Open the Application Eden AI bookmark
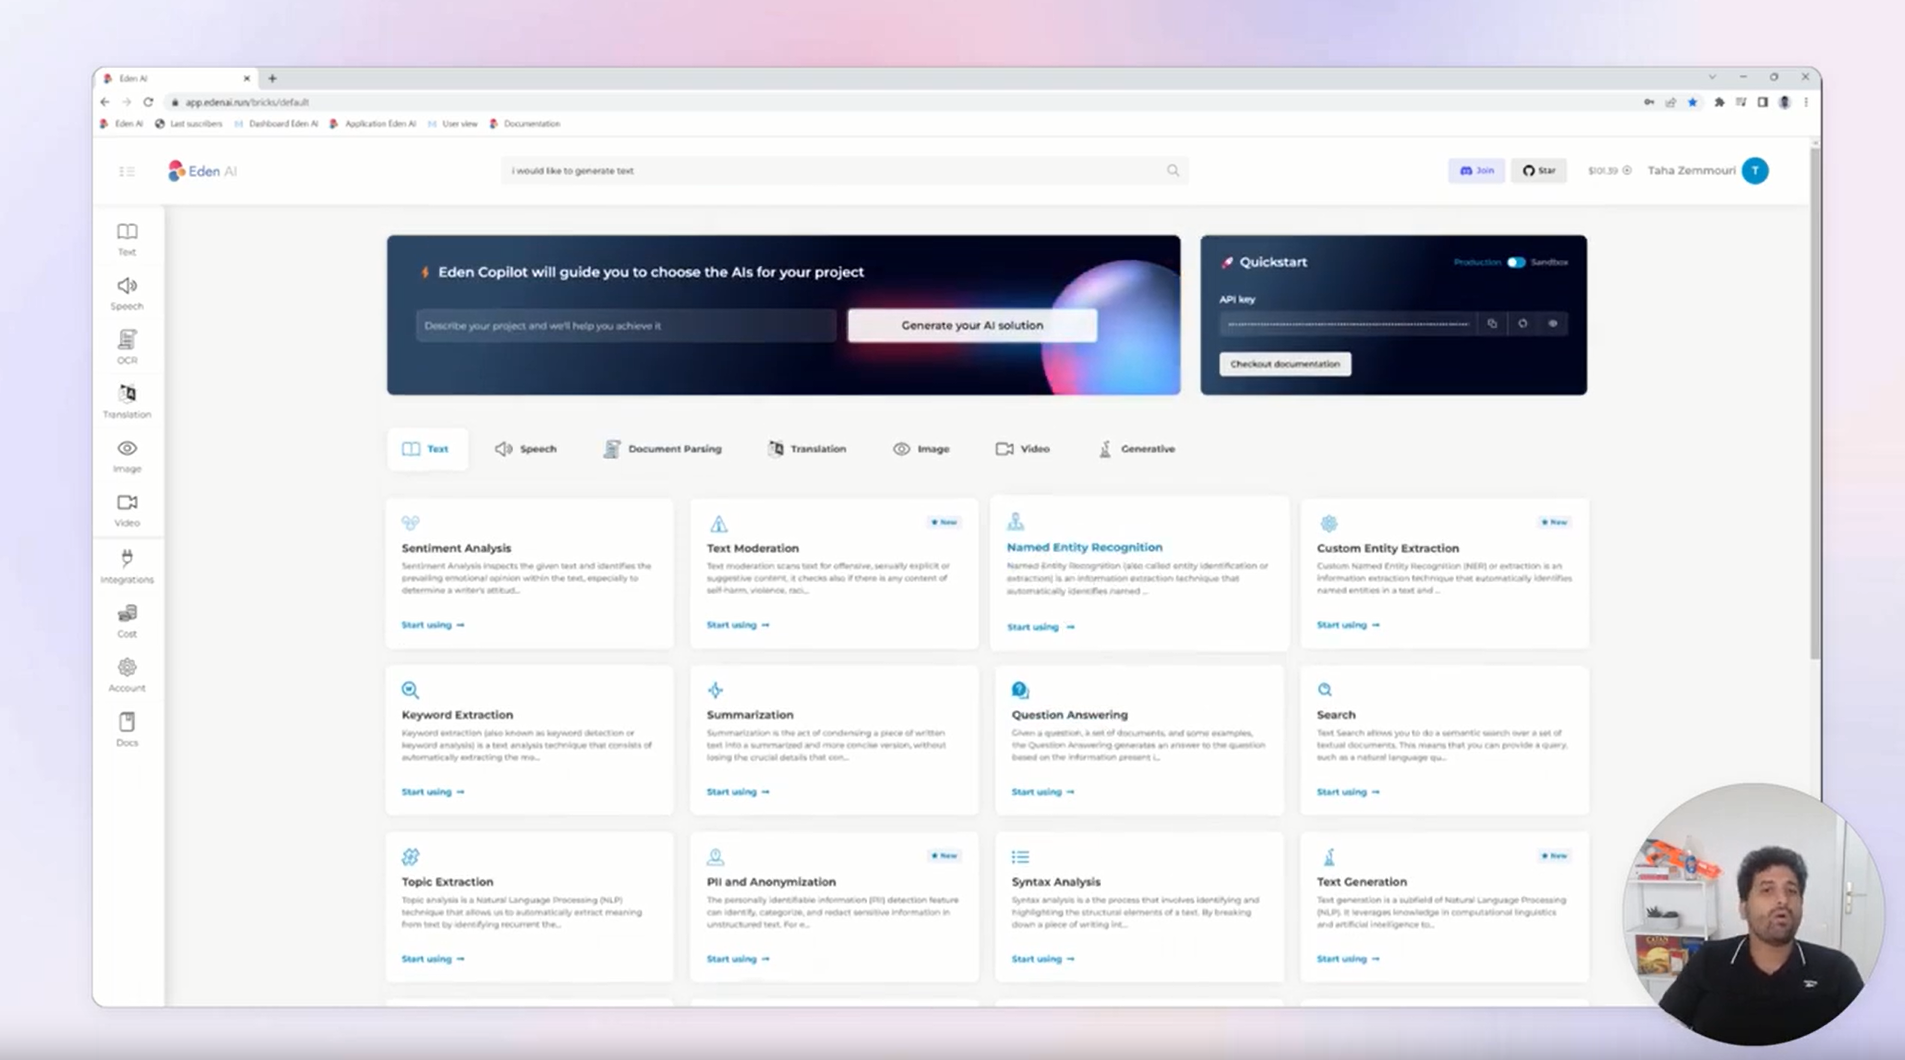The height and width of the screenshot is (1060, 1905). click(x=373, y=124)
